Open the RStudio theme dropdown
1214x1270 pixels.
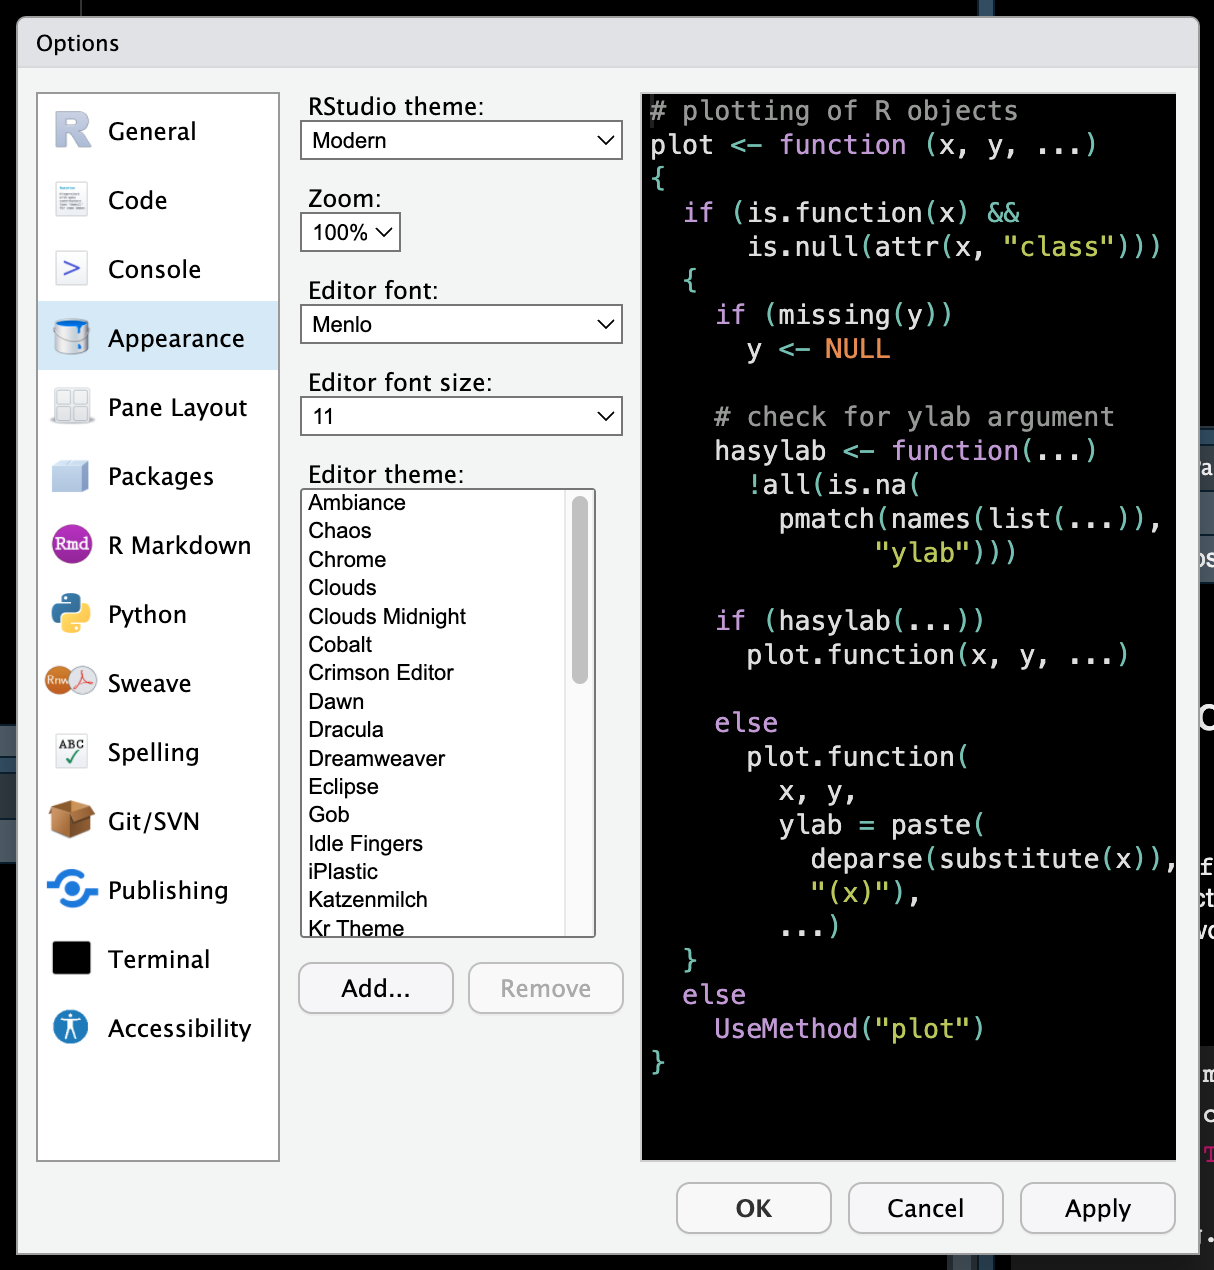[460, 140]
